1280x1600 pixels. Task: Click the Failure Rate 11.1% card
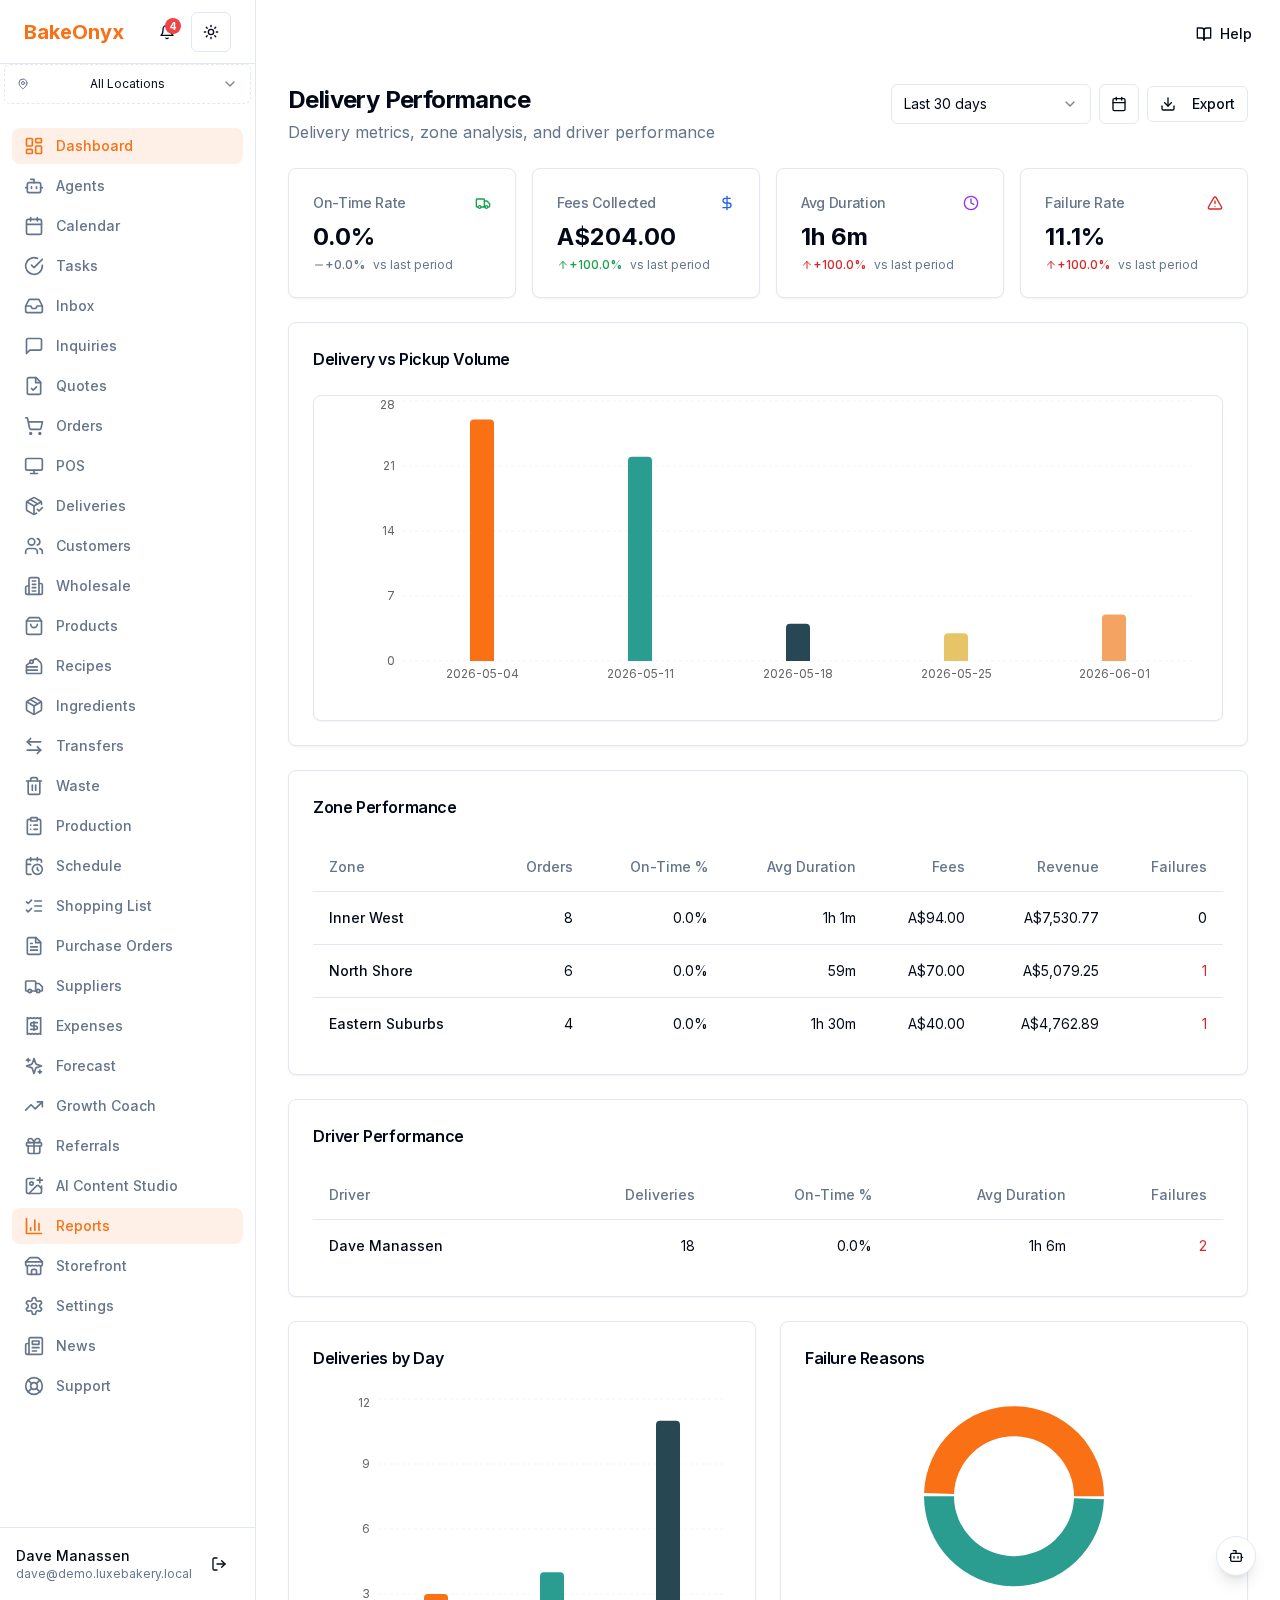click(1134, 233)
